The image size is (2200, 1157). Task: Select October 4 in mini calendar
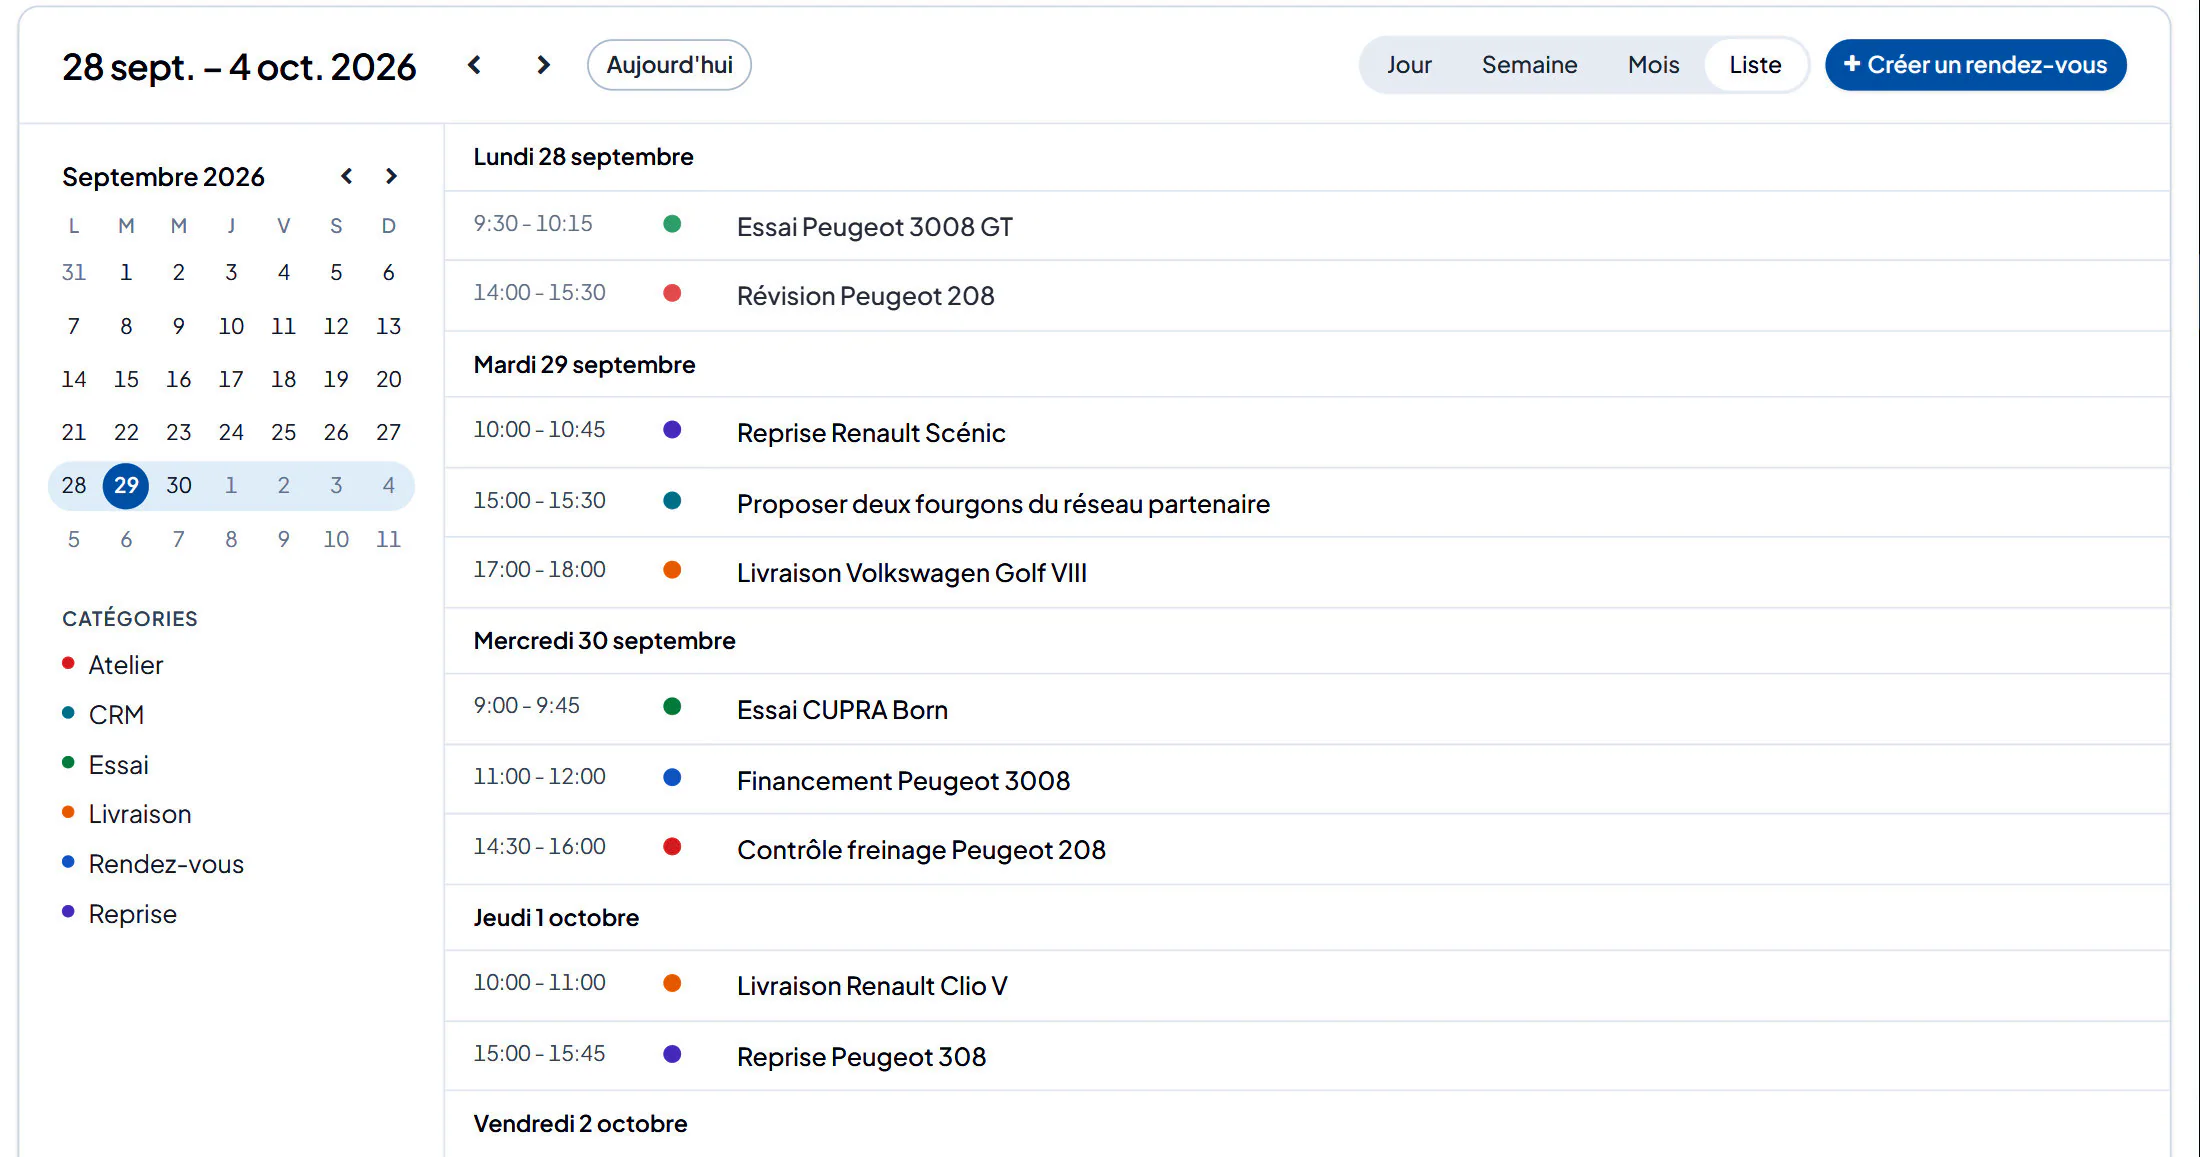tap(389, 486)
